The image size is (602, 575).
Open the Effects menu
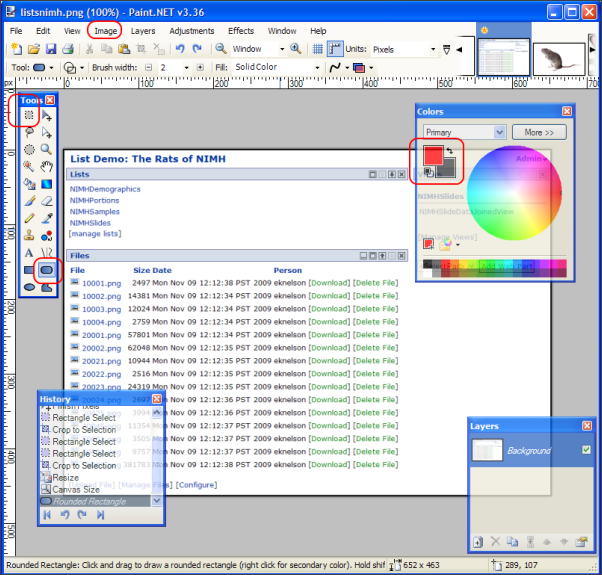241,31
